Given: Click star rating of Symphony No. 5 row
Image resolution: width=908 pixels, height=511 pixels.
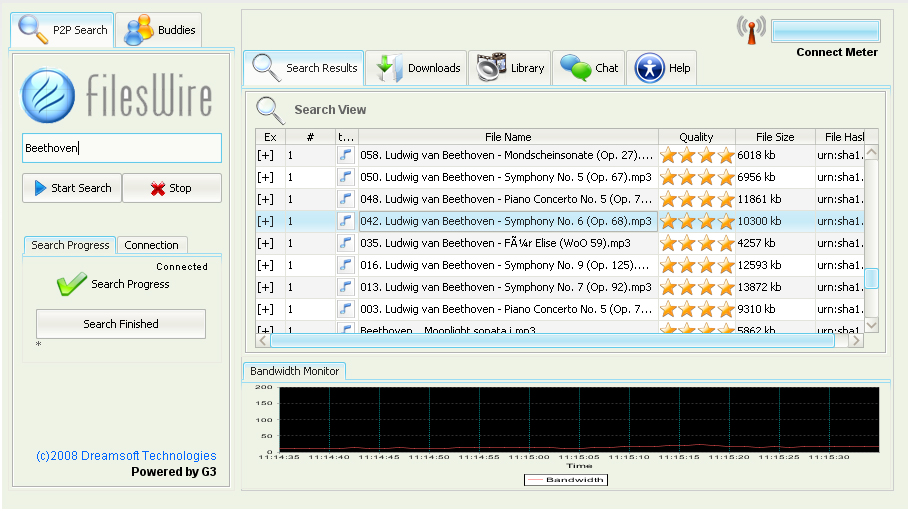Looking at the screenshot, I should [x=697, y=177].
